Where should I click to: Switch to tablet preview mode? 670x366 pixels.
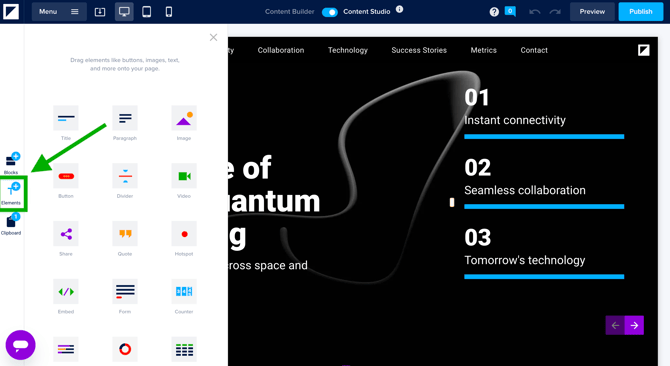point(147,12)
